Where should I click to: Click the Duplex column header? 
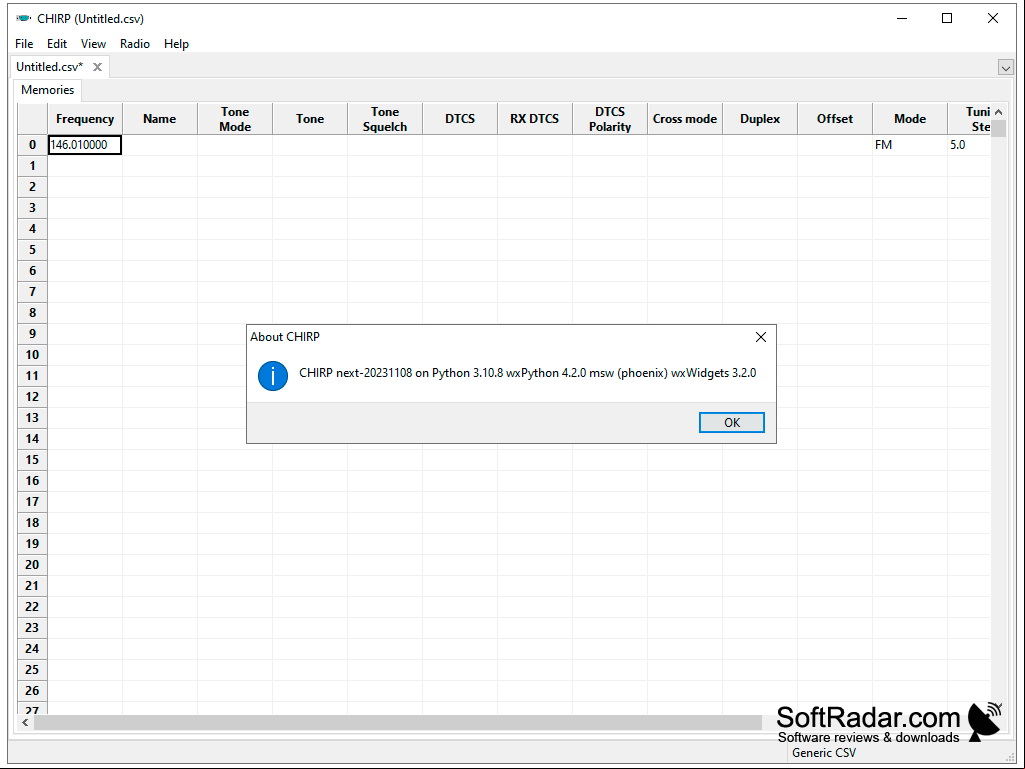coord(760,119)
